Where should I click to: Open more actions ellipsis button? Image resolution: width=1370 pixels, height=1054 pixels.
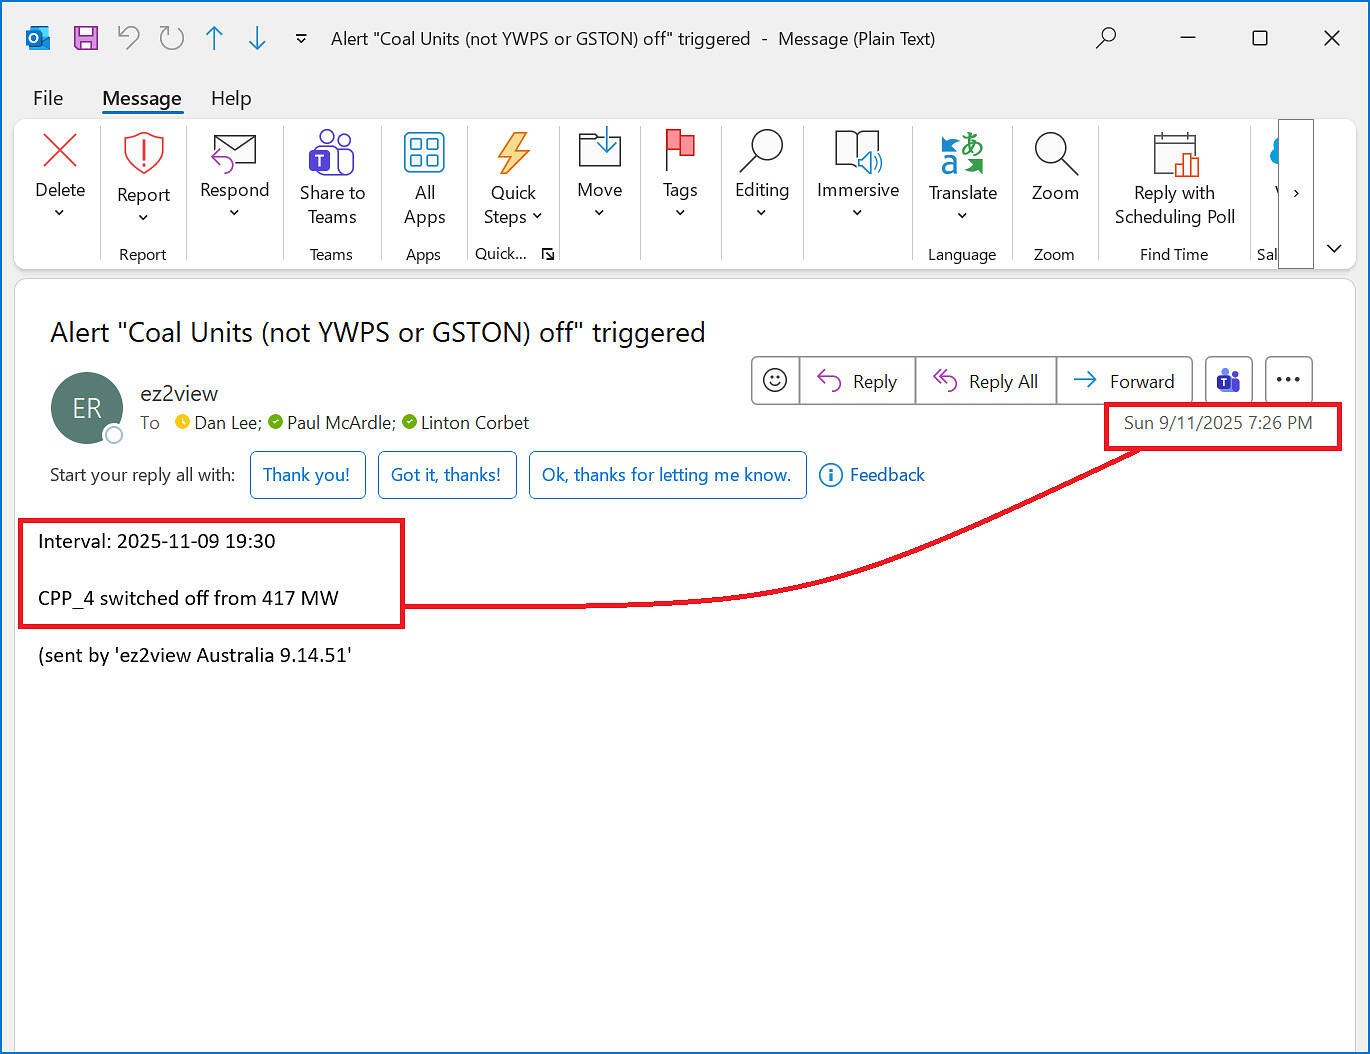1288,381
